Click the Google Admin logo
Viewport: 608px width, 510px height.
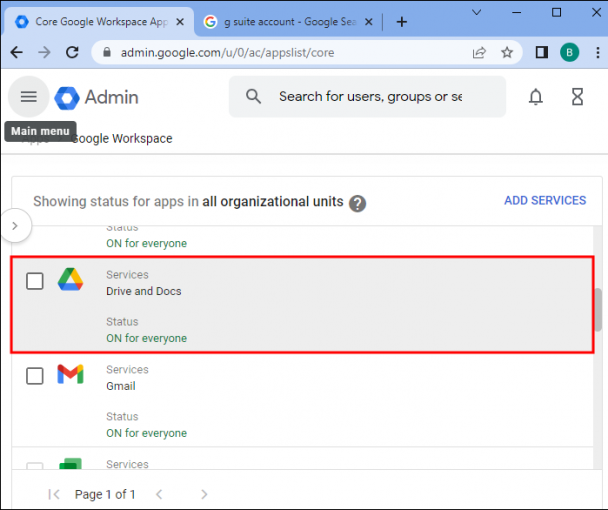[x=97, y=97]
